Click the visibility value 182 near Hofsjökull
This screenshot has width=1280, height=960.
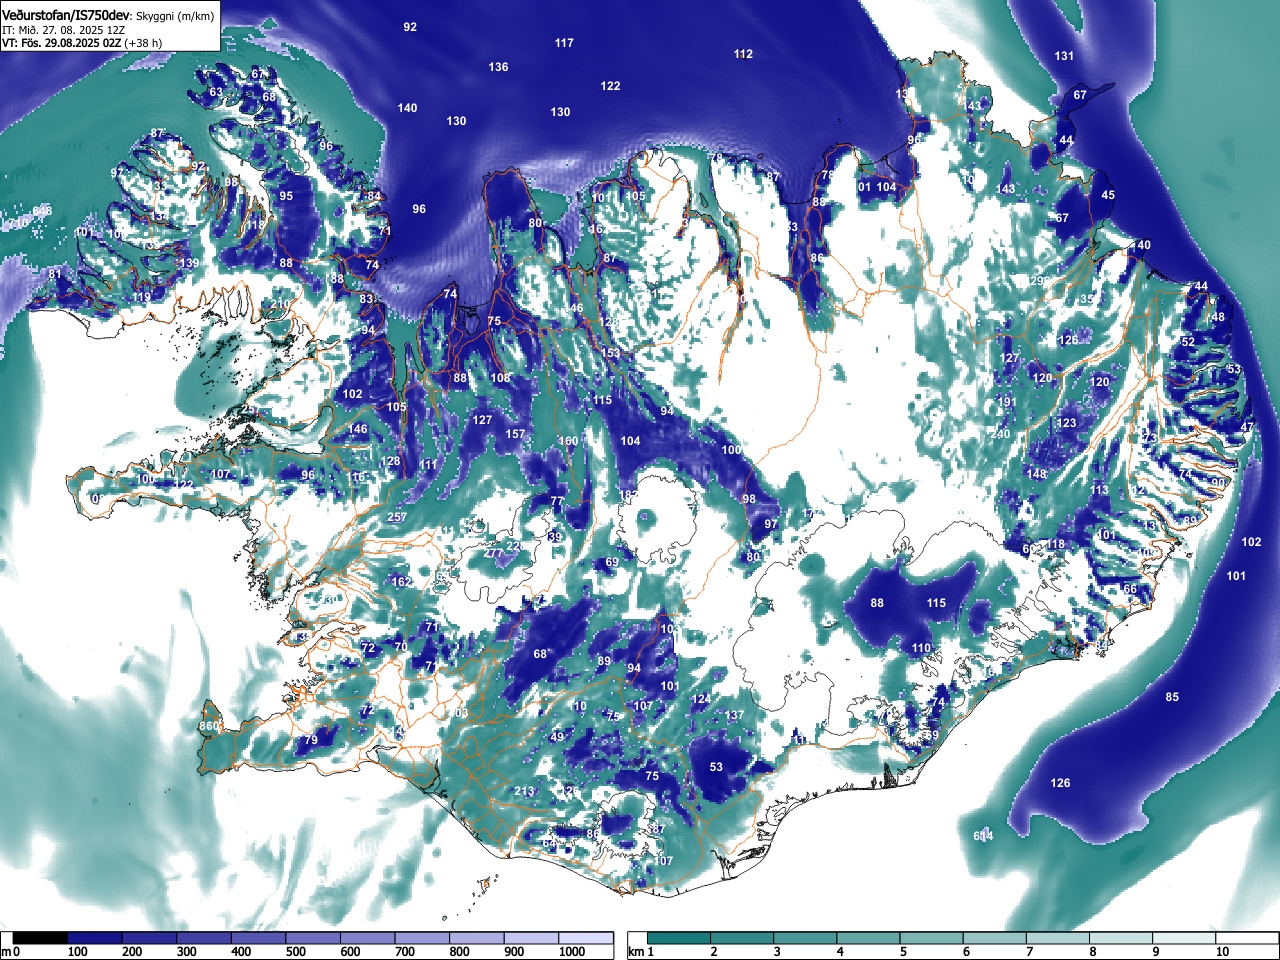tap(628, 495)
